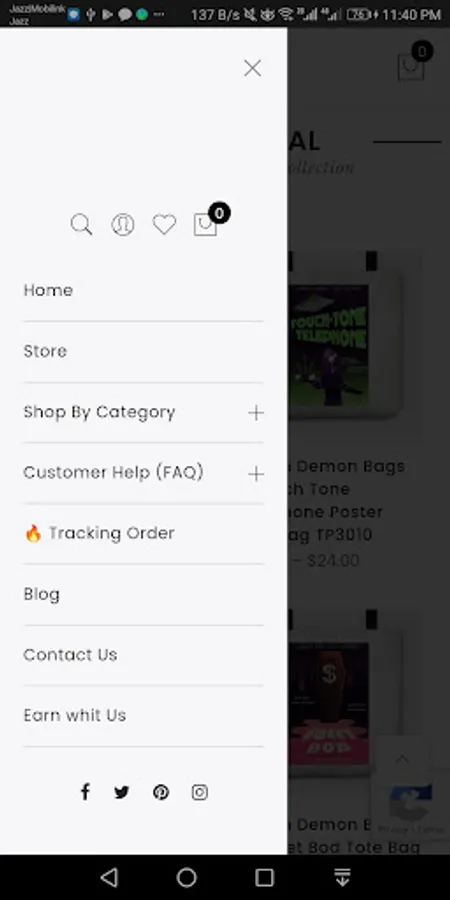450x900 pixels.
Task: Open wishlist heart icon
Action: point(164,224)
